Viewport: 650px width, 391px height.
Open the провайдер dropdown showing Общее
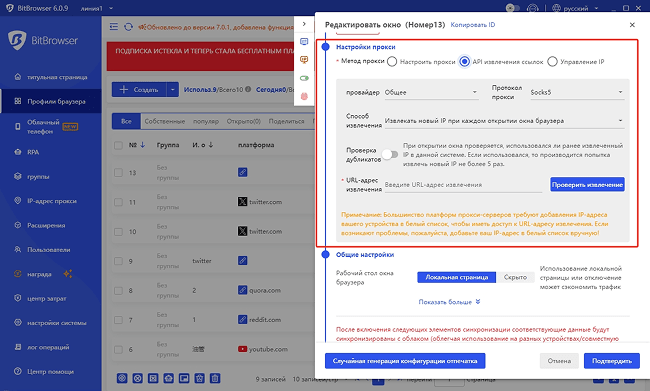[x=431, y=92]
